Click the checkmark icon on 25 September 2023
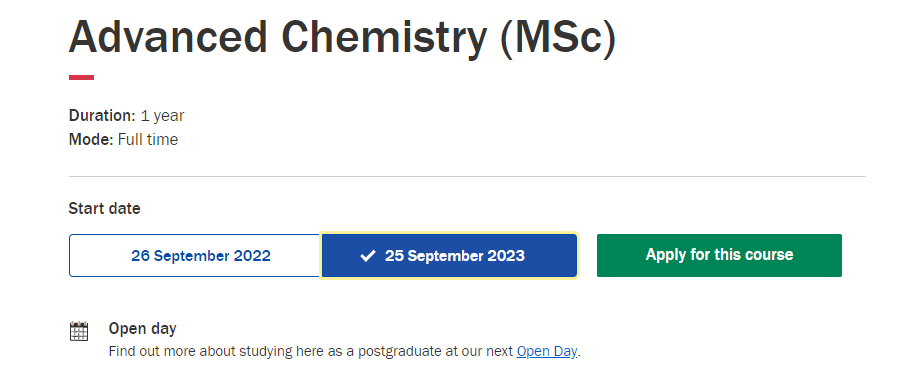 [367, 256]
